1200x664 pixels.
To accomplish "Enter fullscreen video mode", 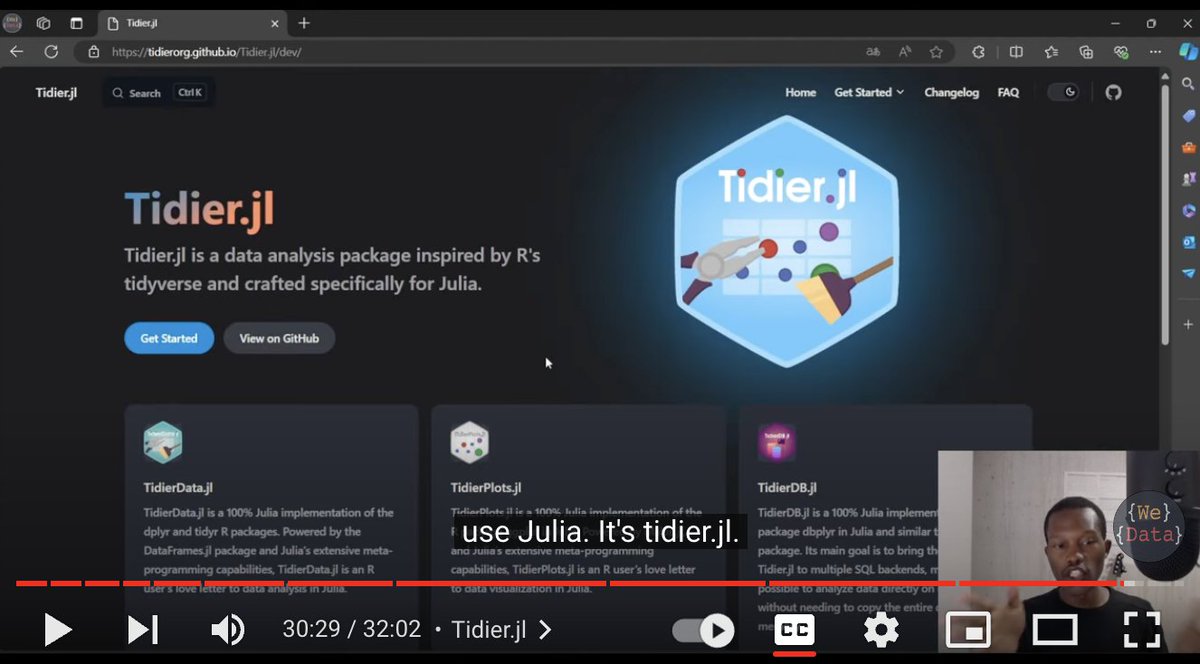I will pos(1142,630).
